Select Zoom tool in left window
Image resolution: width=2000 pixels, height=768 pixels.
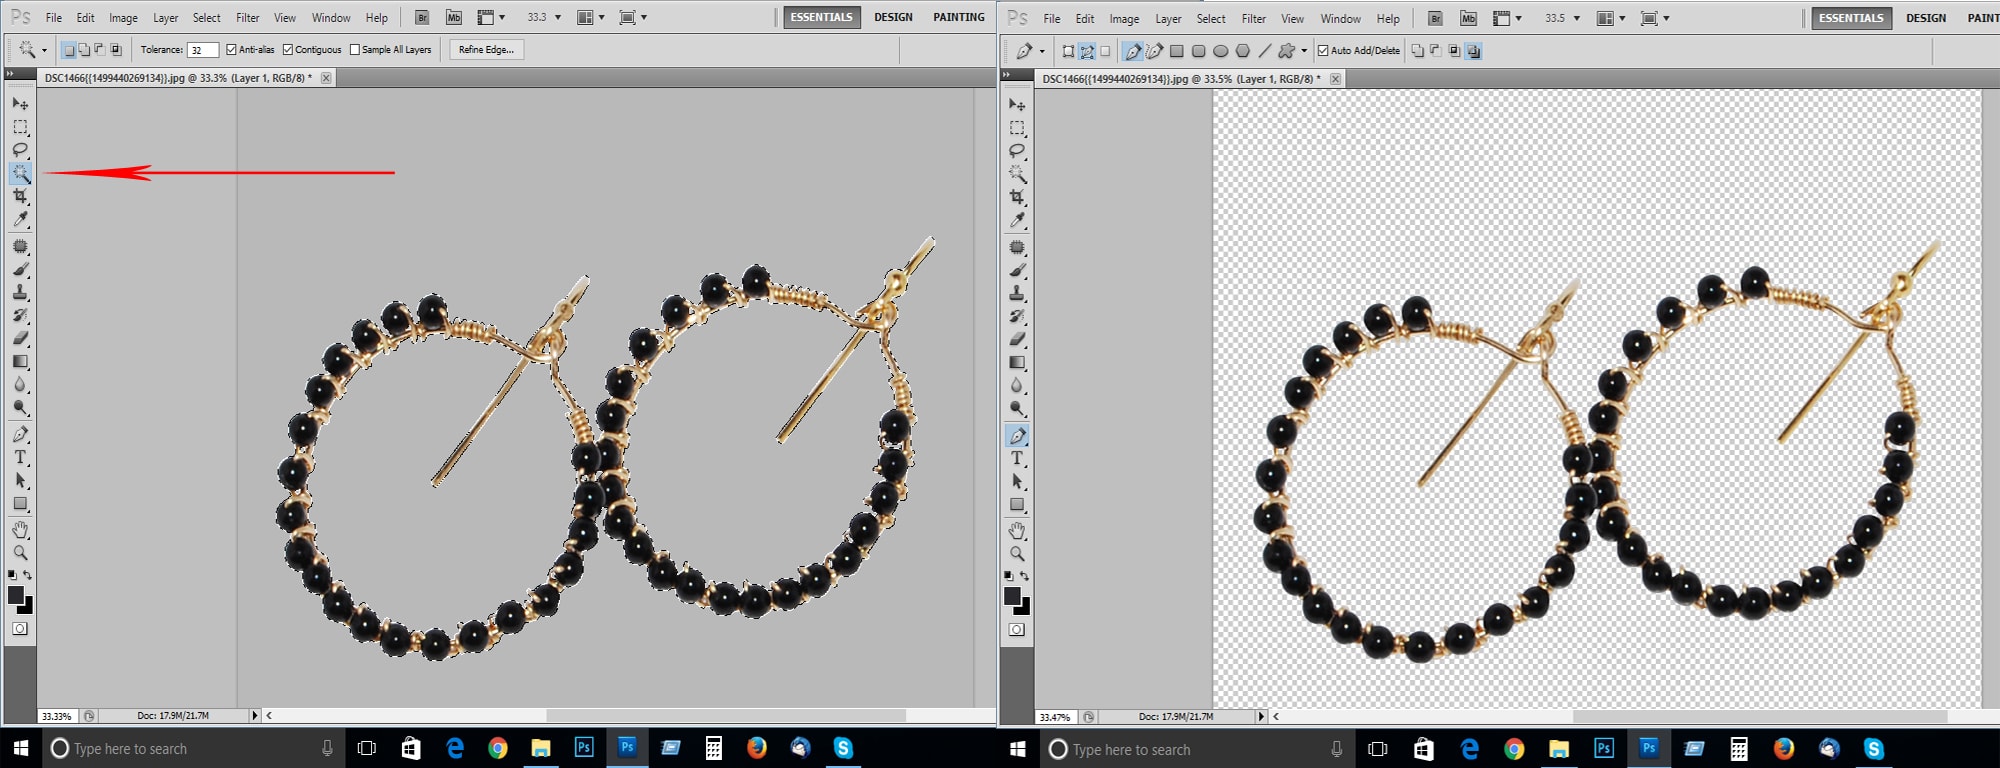(20, 553)
